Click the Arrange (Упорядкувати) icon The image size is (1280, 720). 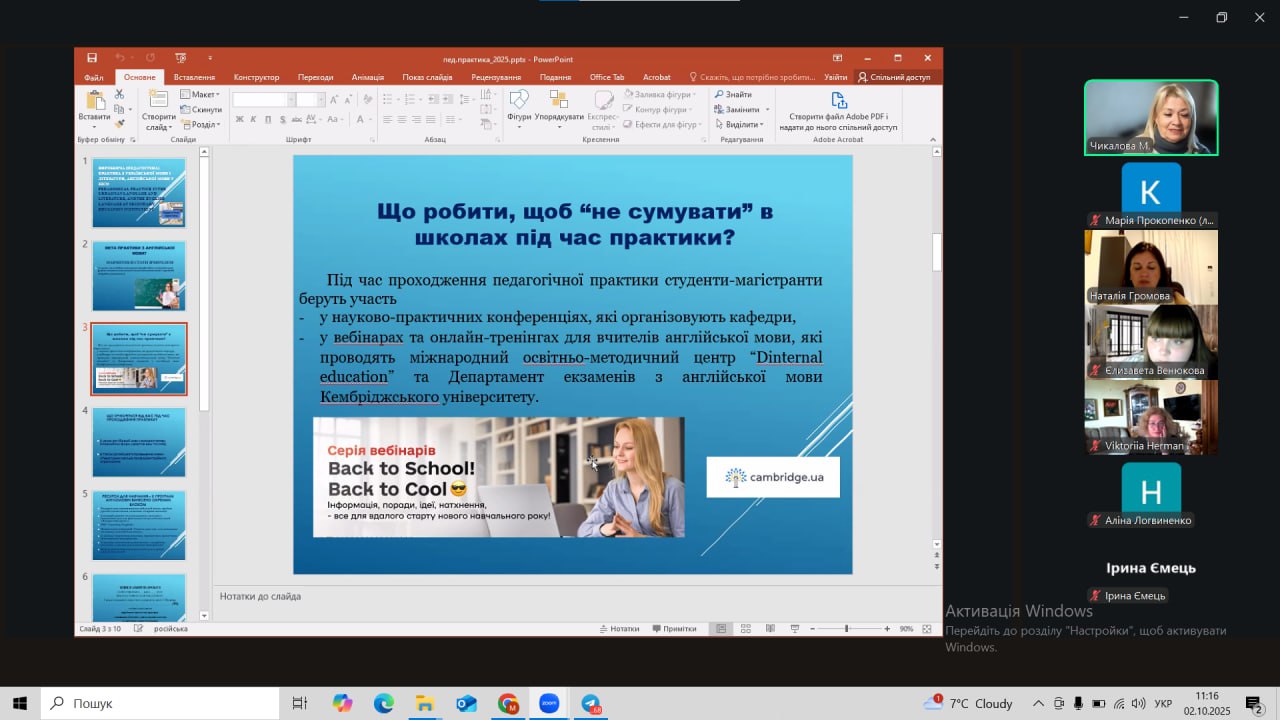pos(558,101)
